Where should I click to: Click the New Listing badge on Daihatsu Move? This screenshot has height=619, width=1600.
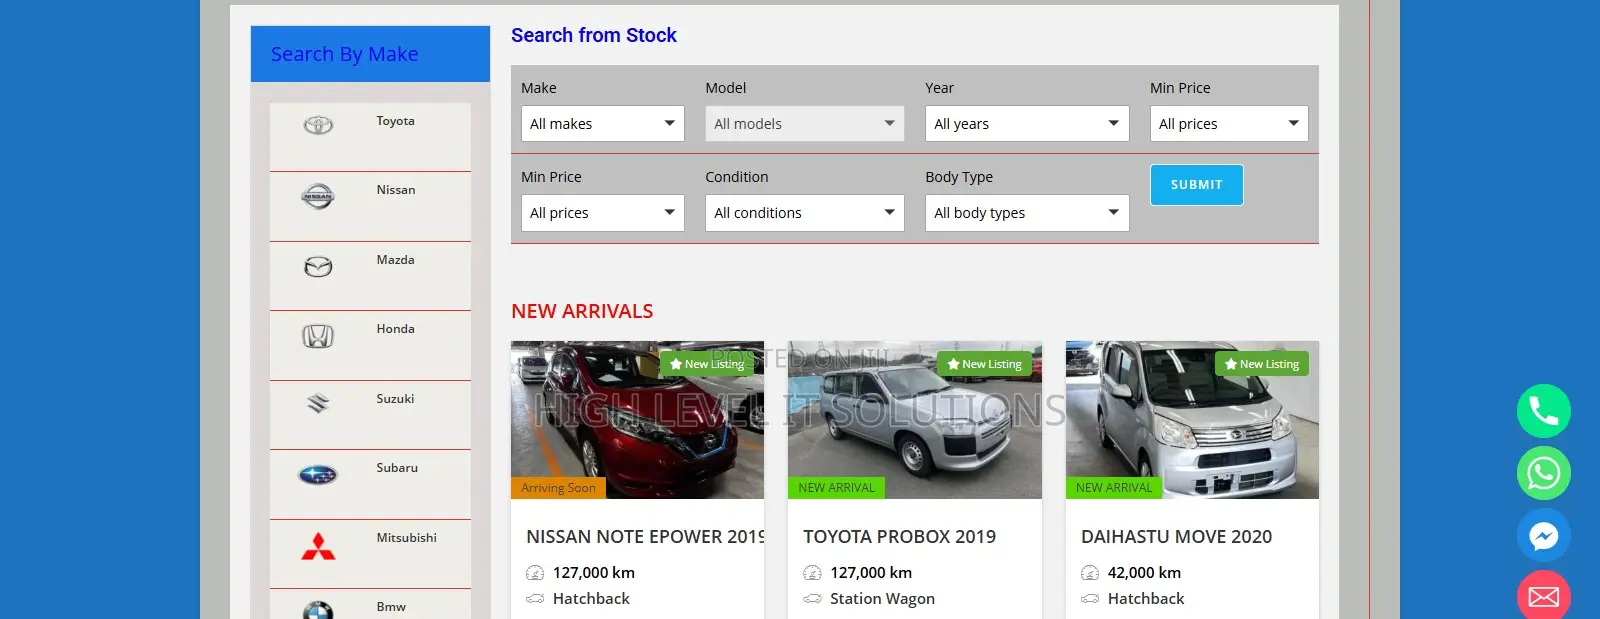1262,364
